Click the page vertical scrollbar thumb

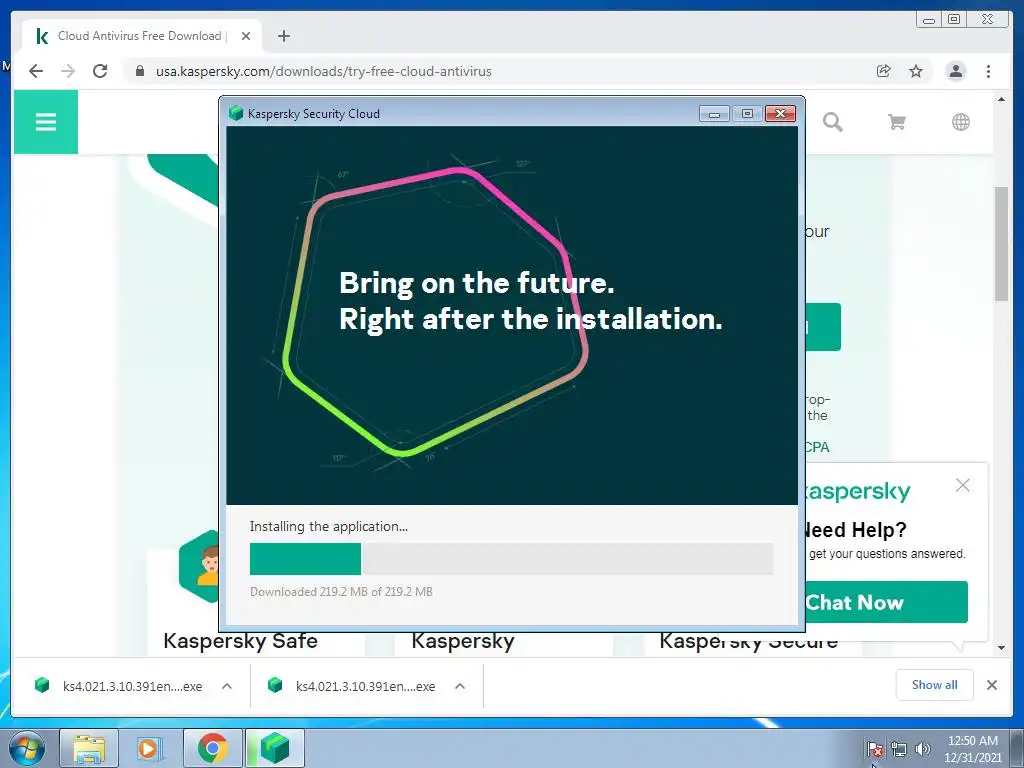coord(1001,244)
